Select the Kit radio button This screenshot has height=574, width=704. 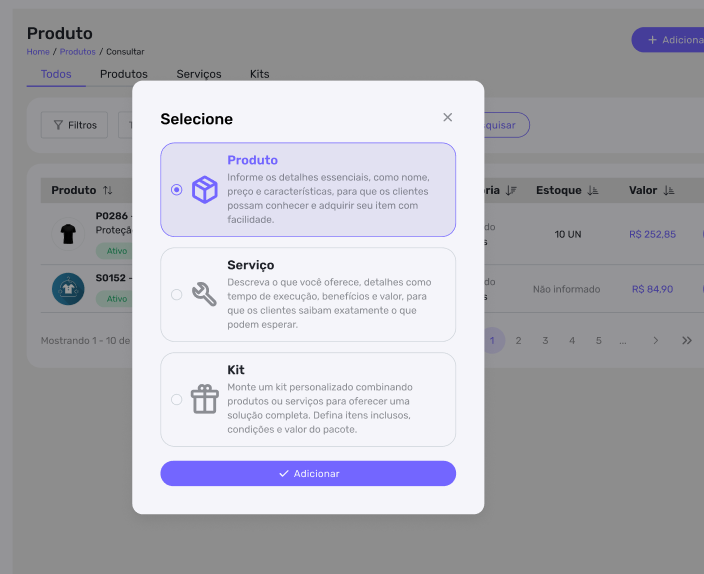point(177,399)
